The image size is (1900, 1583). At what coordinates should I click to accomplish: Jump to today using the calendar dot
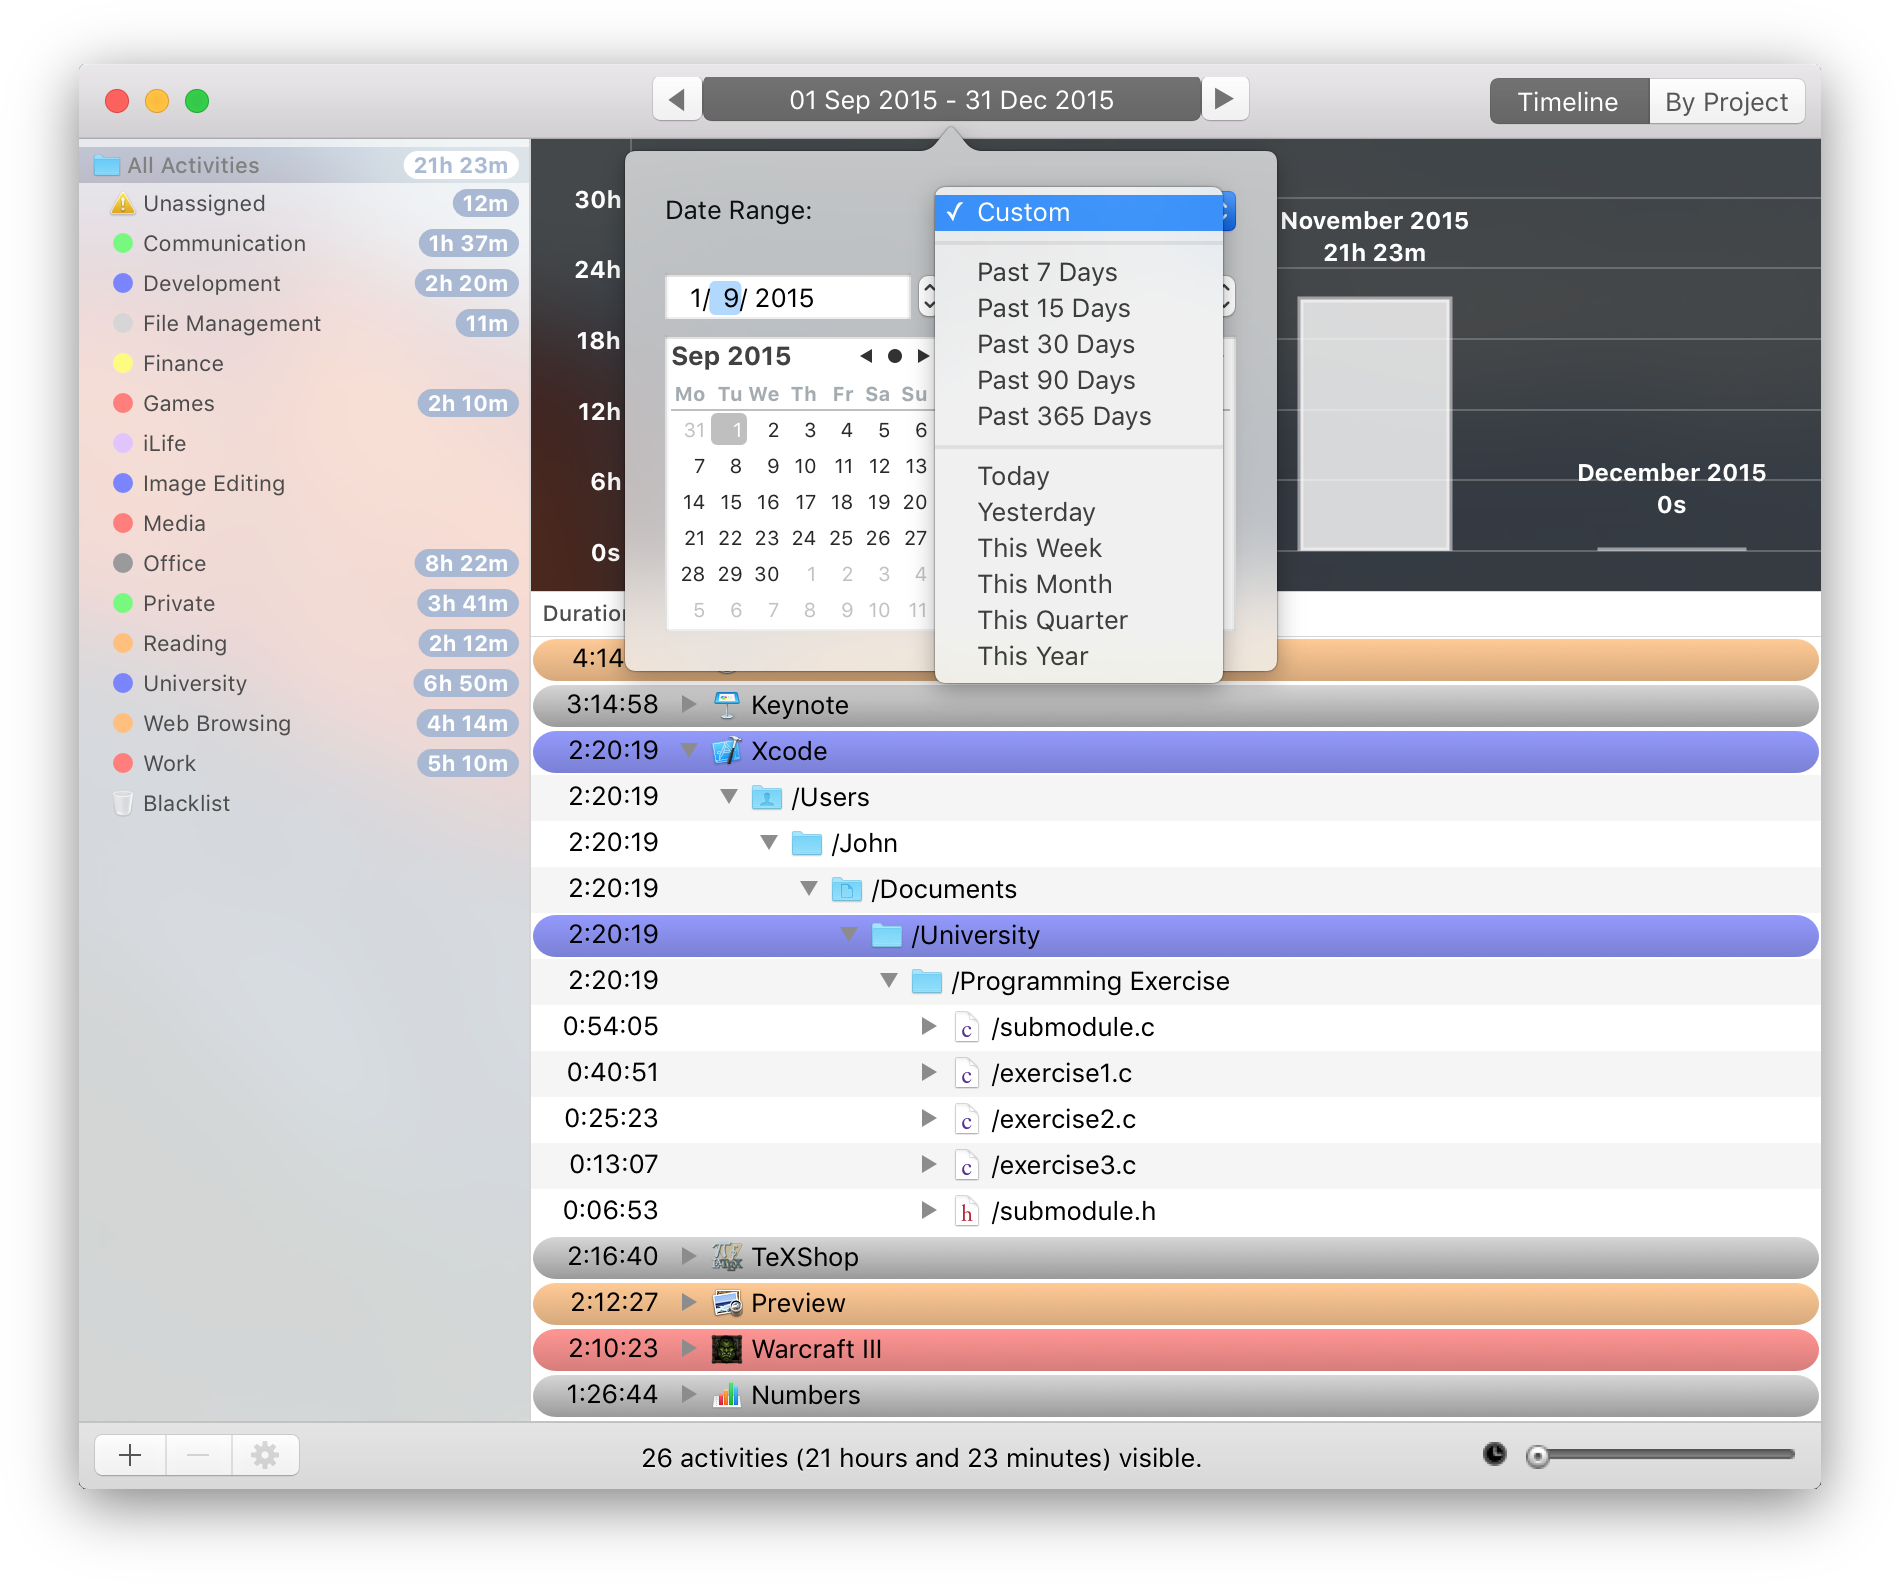(x=895, y=356)
